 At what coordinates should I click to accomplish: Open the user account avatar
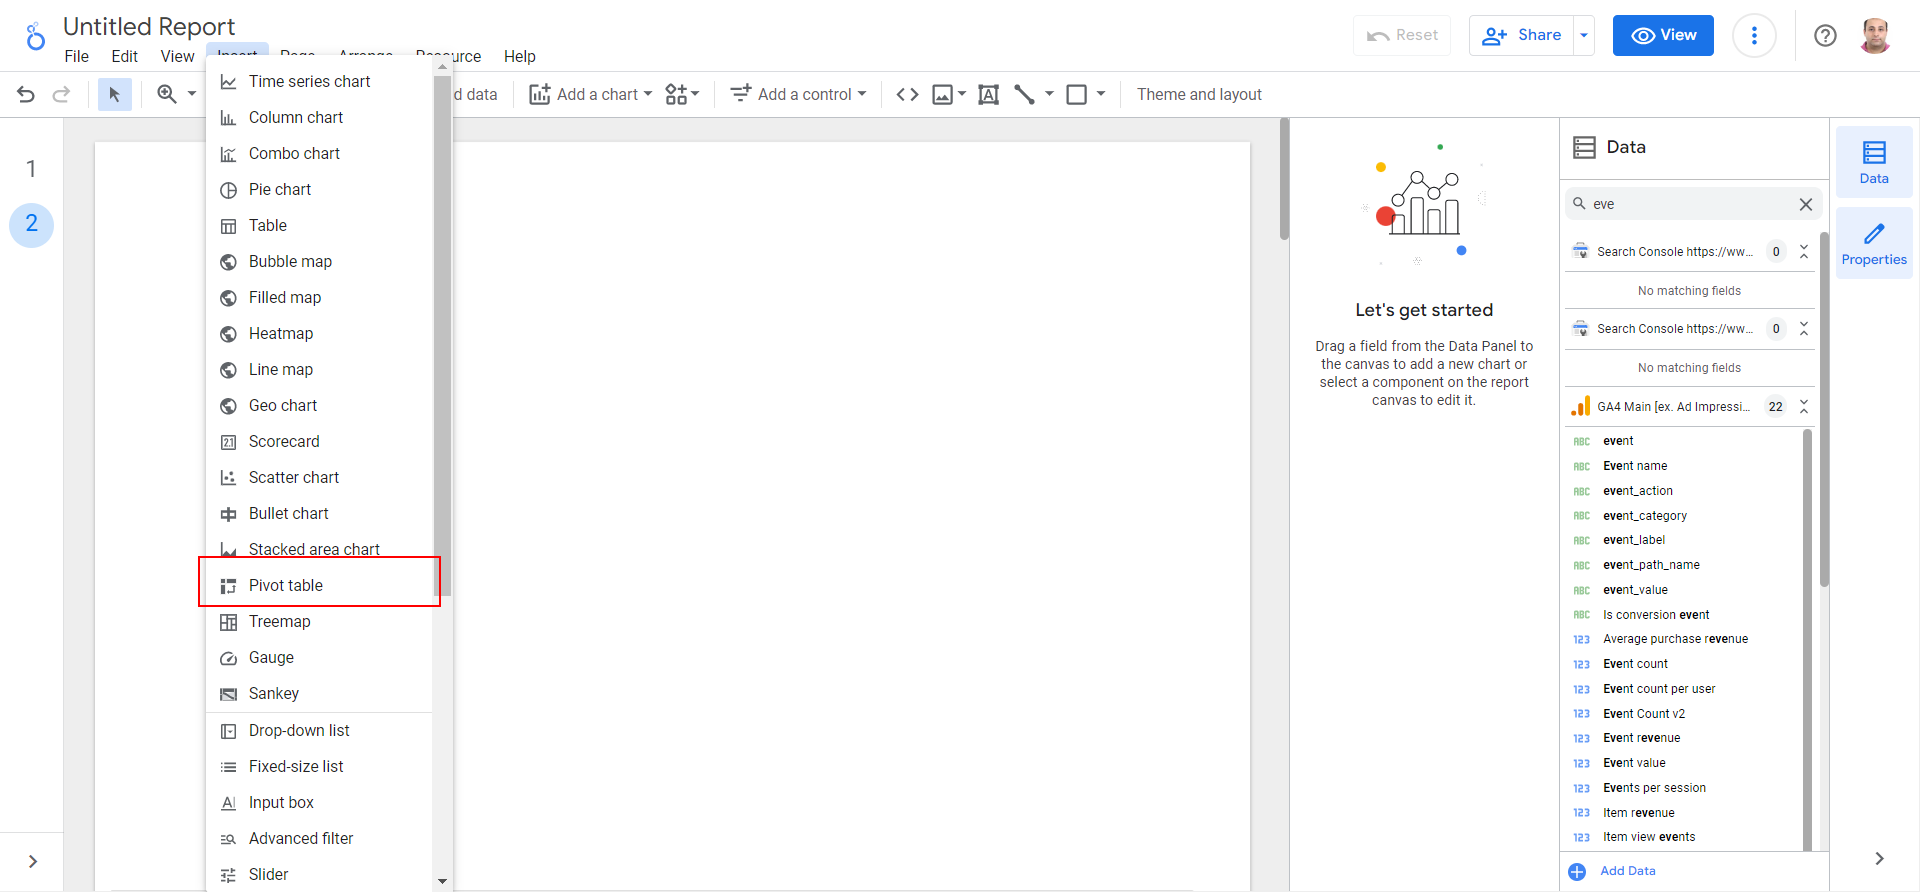1875,36
